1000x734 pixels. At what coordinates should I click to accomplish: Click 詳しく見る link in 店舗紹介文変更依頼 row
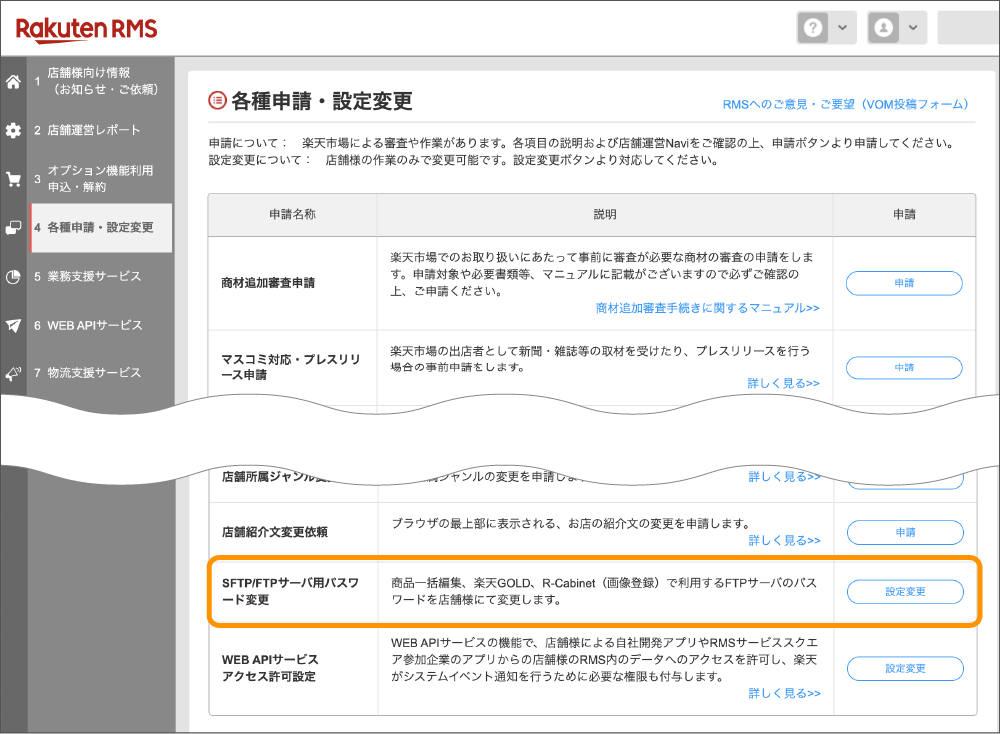click(x=783, y=541)
